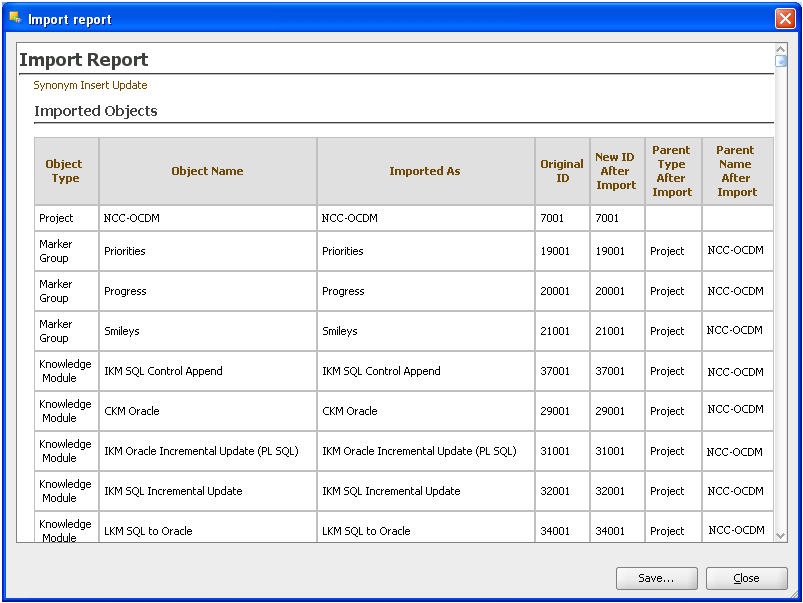The width and height of the screenshot is (803, 603).
Task: Click parent type Project in CKM Oracle row
Action: (667, 411)
